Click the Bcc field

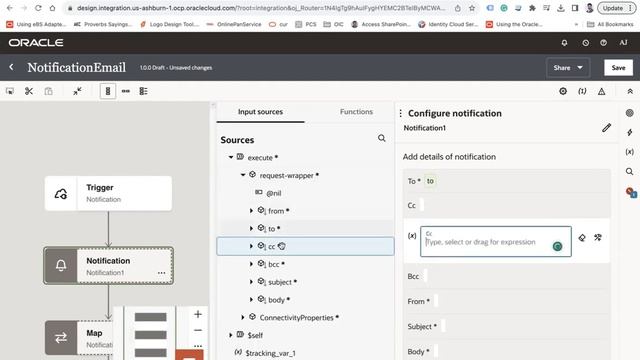click(506, 276)
